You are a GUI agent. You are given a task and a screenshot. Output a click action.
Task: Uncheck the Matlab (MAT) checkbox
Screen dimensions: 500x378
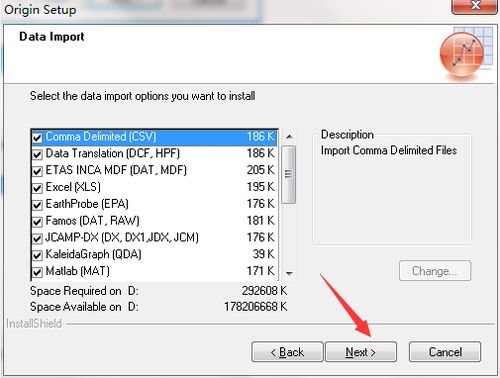pyautogui.click(x=37, y=272)
